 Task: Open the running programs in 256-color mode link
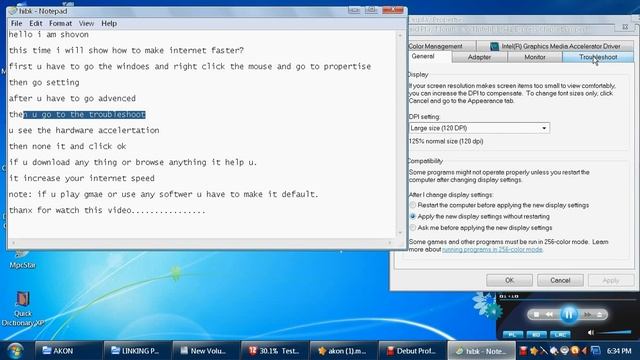tap(492, 249)
